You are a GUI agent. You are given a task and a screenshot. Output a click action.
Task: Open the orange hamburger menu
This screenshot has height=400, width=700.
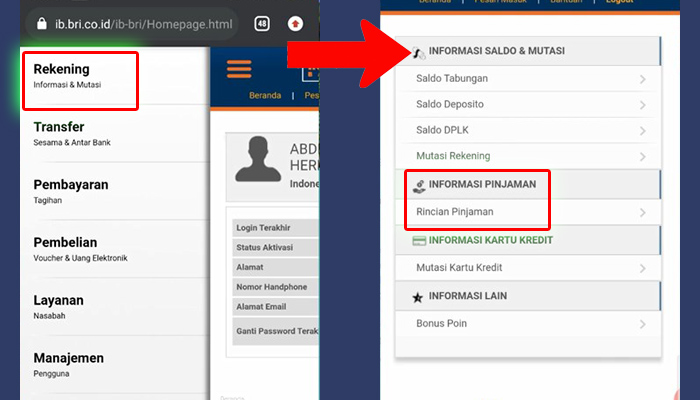[x=239, y=69]
